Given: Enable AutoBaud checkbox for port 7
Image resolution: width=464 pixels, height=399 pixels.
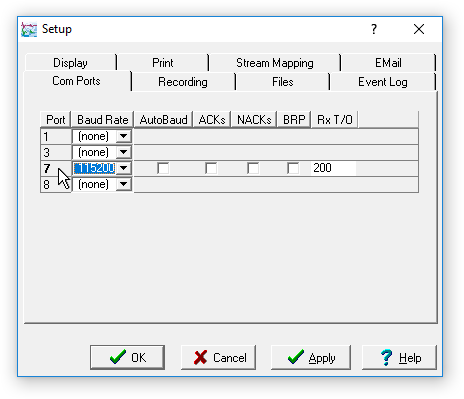Looking at the screenshot, I should point(163,168).
